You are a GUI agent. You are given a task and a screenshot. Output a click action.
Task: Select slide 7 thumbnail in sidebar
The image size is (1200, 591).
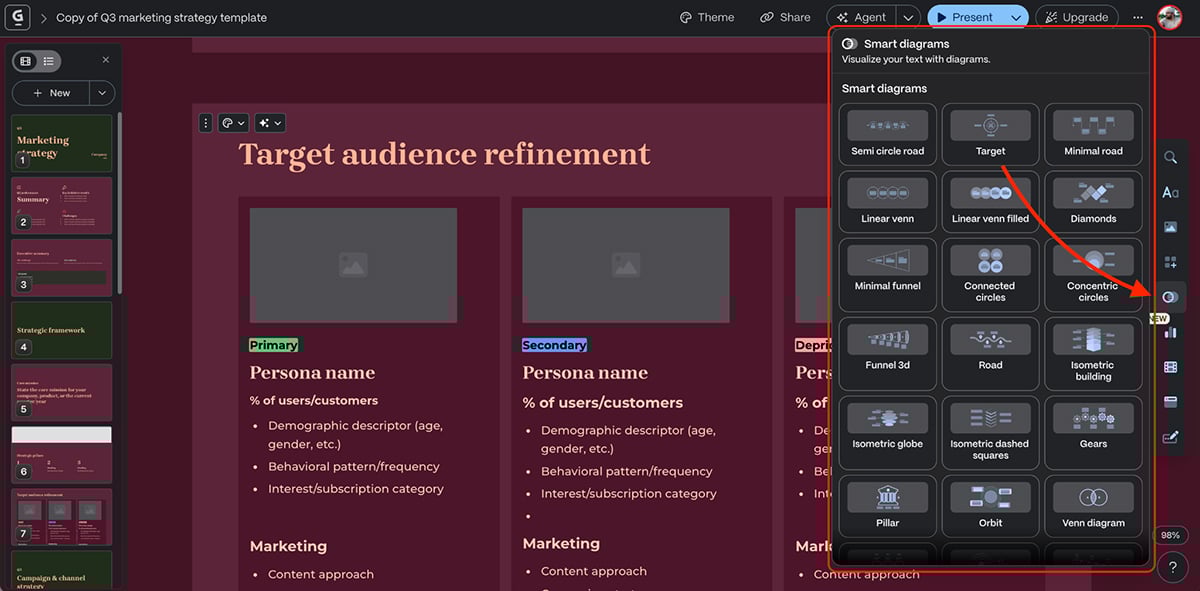62,515
